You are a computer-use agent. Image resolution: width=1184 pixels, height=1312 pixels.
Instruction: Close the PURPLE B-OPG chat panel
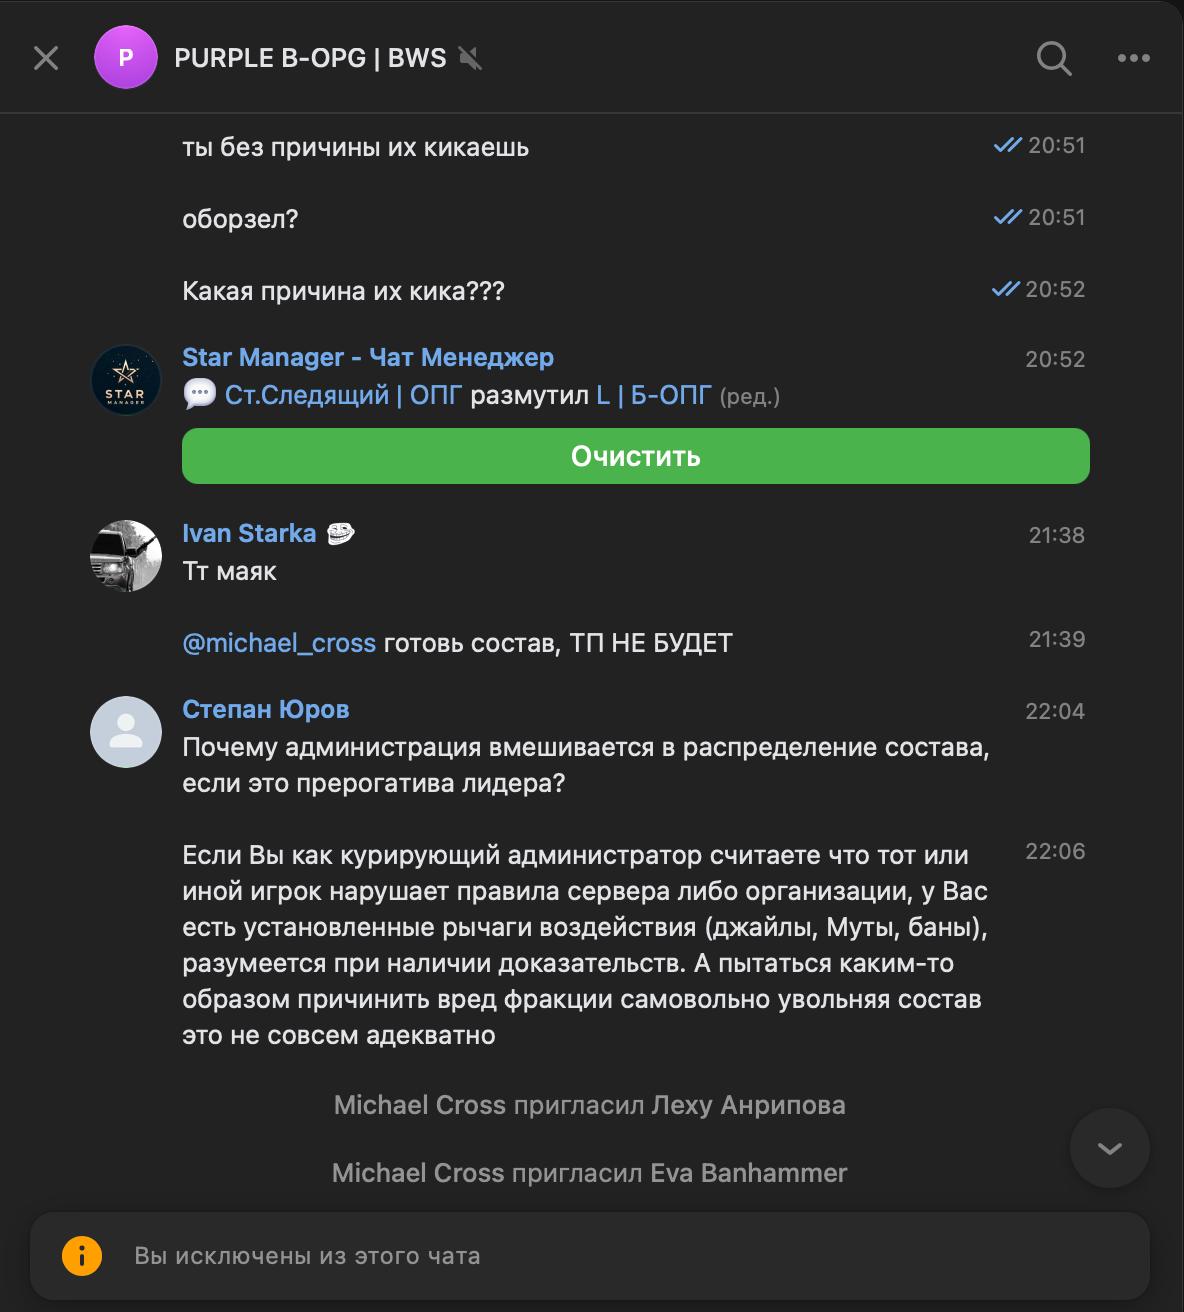(x=46, y=58)
